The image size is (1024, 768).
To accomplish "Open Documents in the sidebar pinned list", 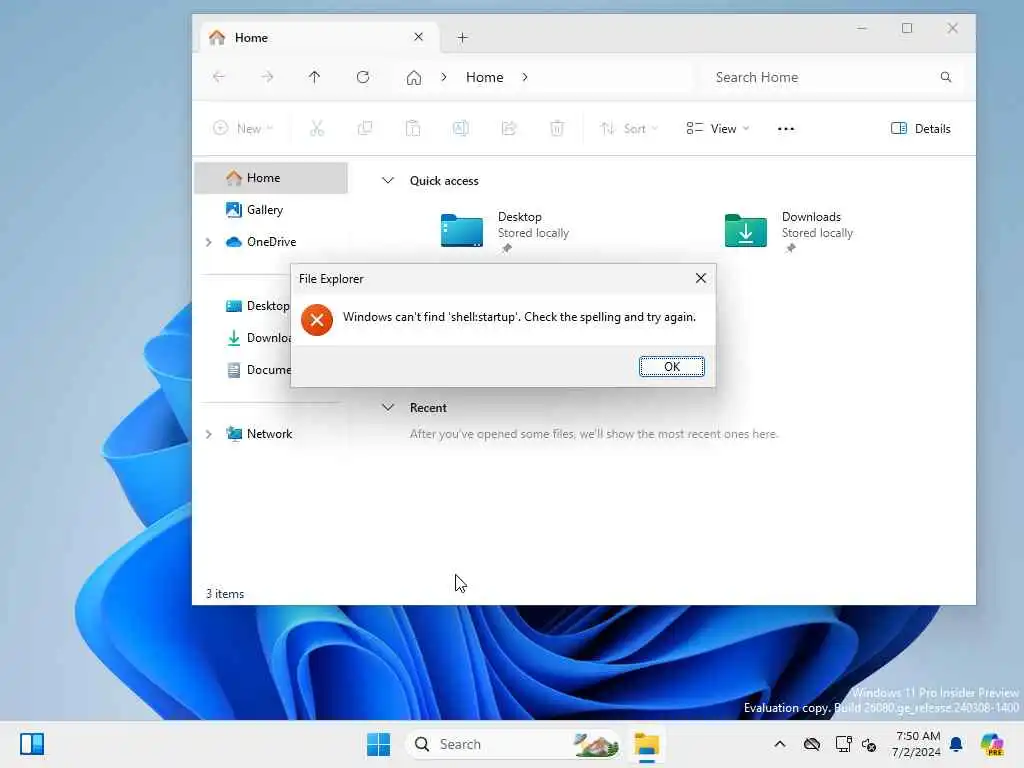I will (259, 370).
